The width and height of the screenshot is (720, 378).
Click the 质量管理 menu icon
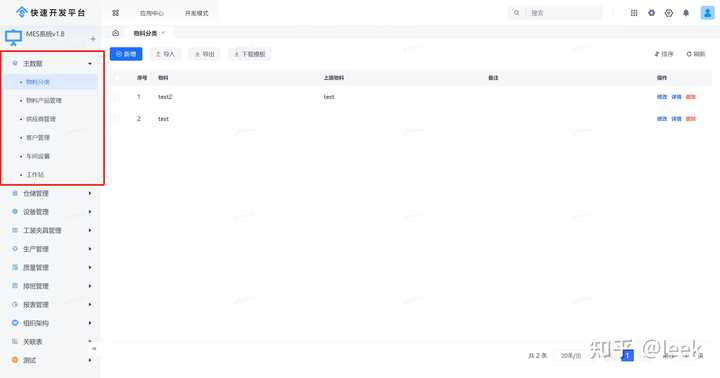click(x=15, y=267)
